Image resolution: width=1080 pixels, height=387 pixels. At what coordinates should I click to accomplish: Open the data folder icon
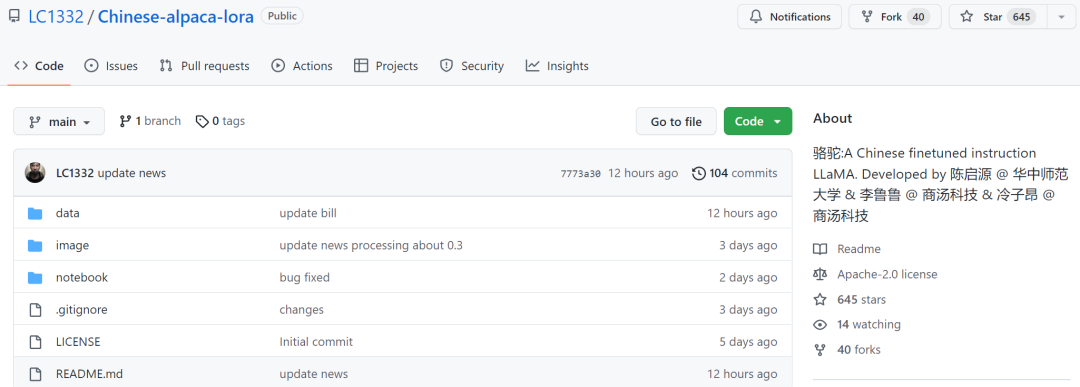35,213
